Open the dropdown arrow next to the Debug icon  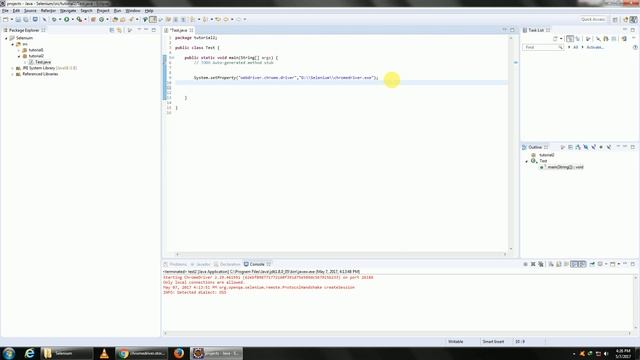[60, 19]
